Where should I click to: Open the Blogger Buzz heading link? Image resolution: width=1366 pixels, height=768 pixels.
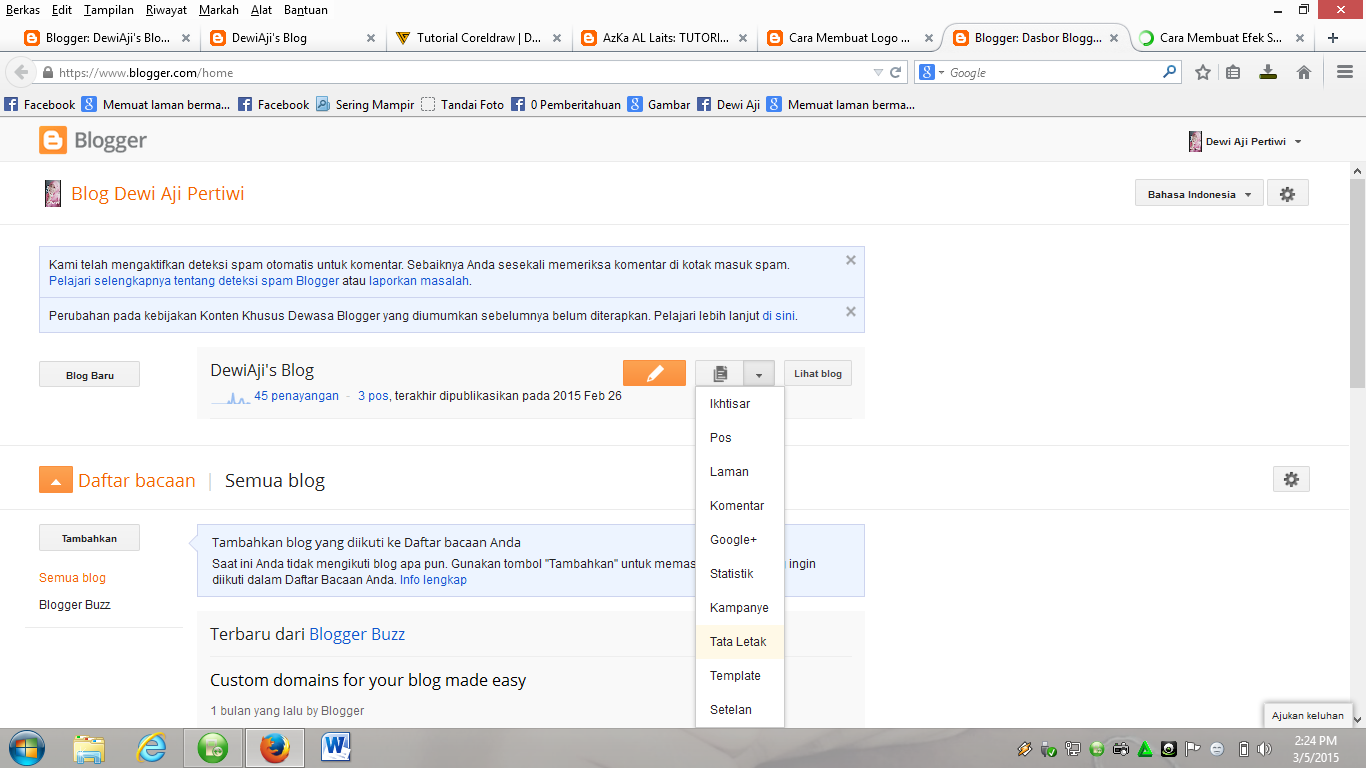357,634
